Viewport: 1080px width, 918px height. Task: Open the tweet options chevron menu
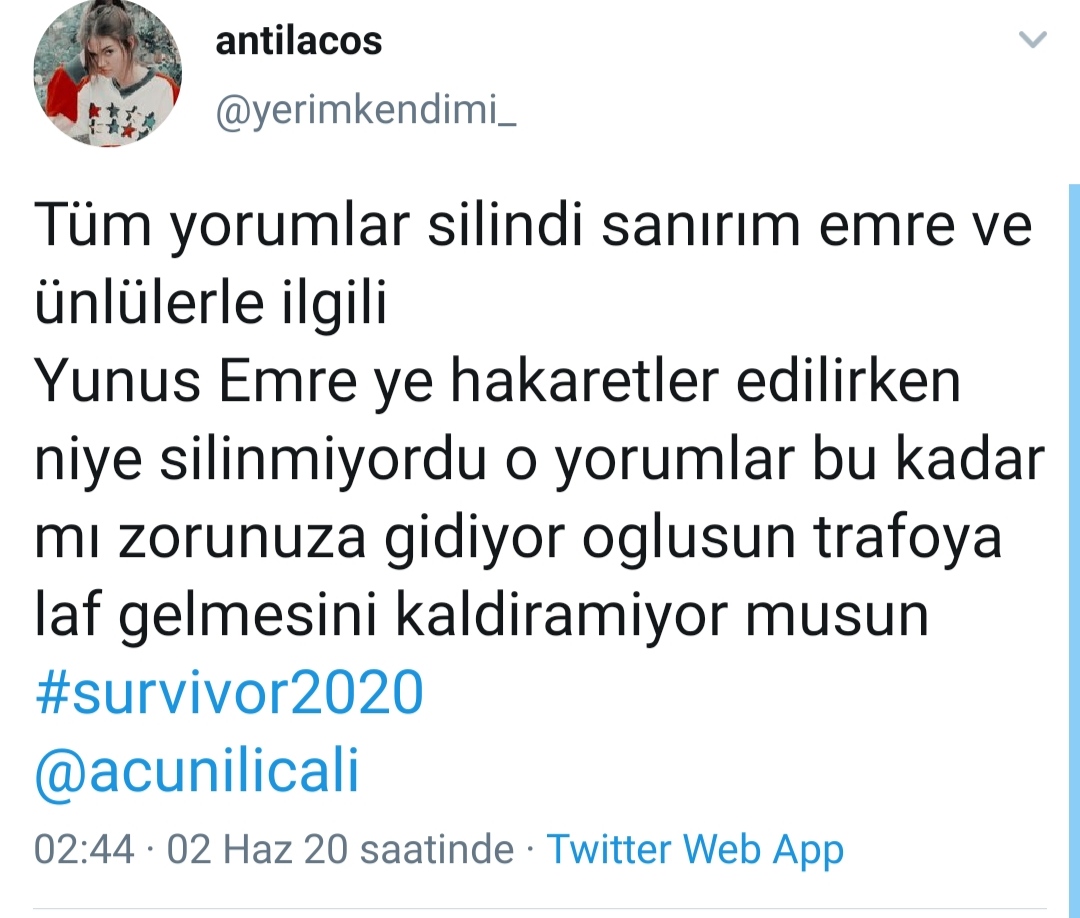(1032, 39)
